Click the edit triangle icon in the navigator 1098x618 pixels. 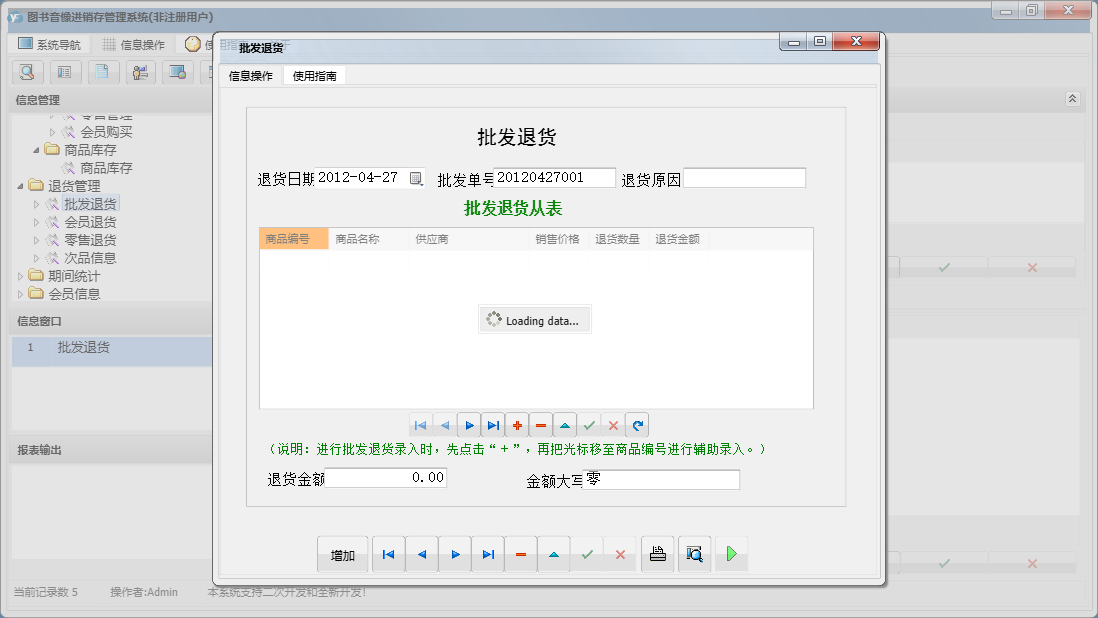coord(565,425)
